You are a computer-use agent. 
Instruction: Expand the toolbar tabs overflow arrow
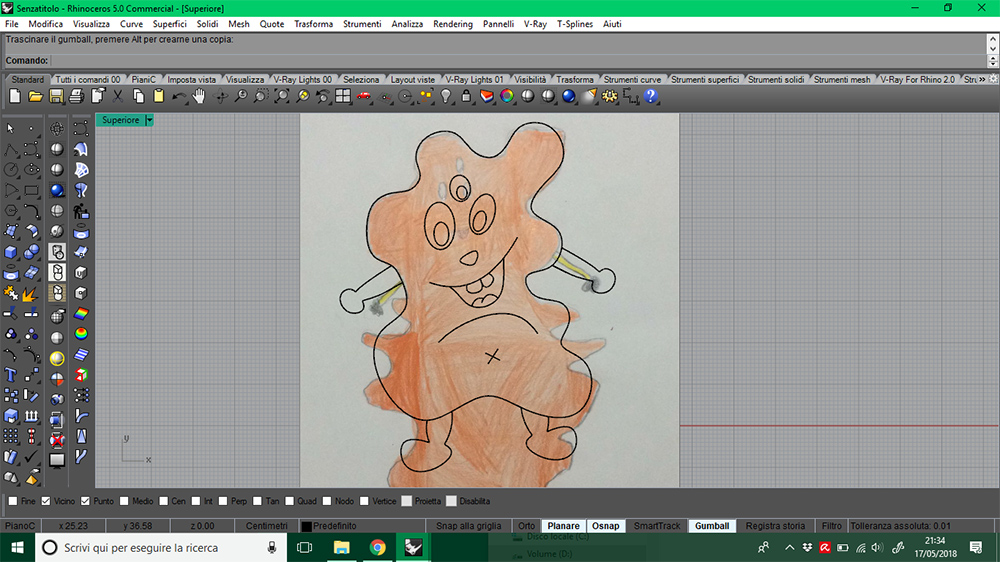tap(982, 79)
